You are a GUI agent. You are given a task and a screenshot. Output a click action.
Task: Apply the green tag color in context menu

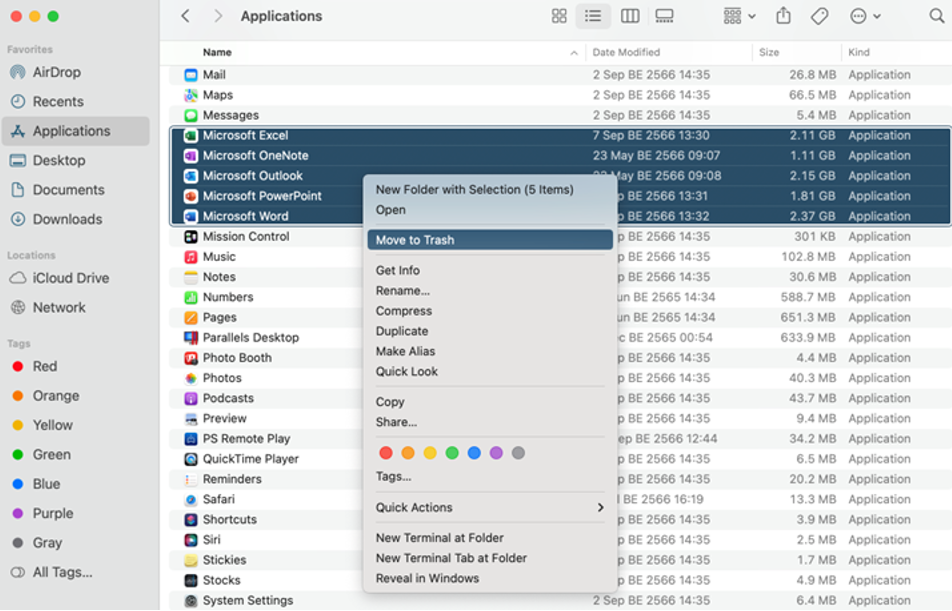pos(452,452)
